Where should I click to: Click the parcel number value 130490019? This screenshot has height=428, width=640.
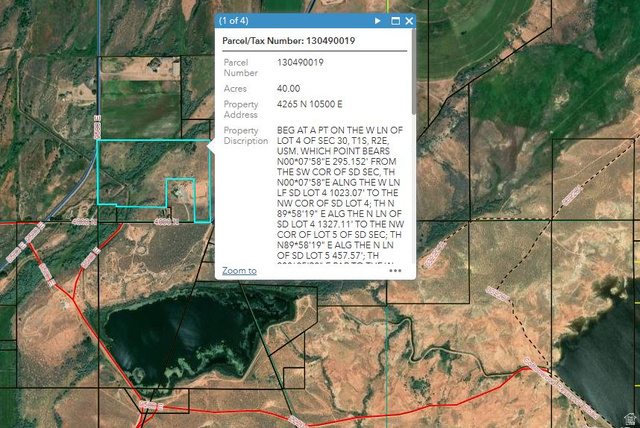[299, 62]
